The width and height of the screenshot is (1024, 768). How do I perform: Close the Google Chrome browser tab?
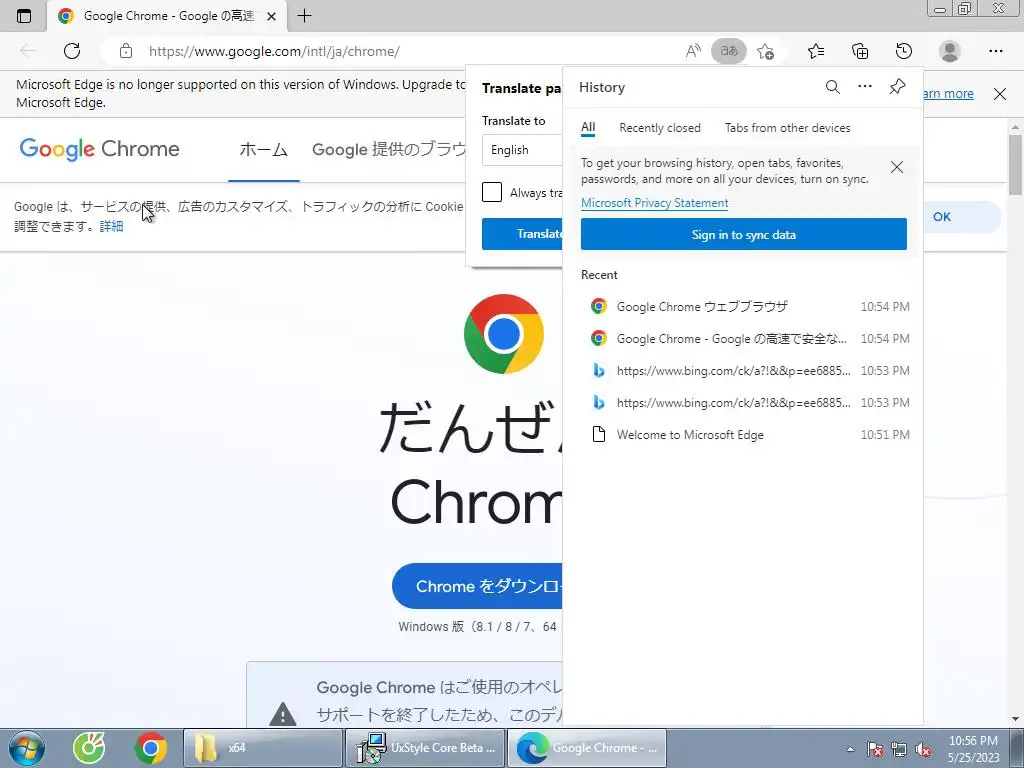(272, 16)
